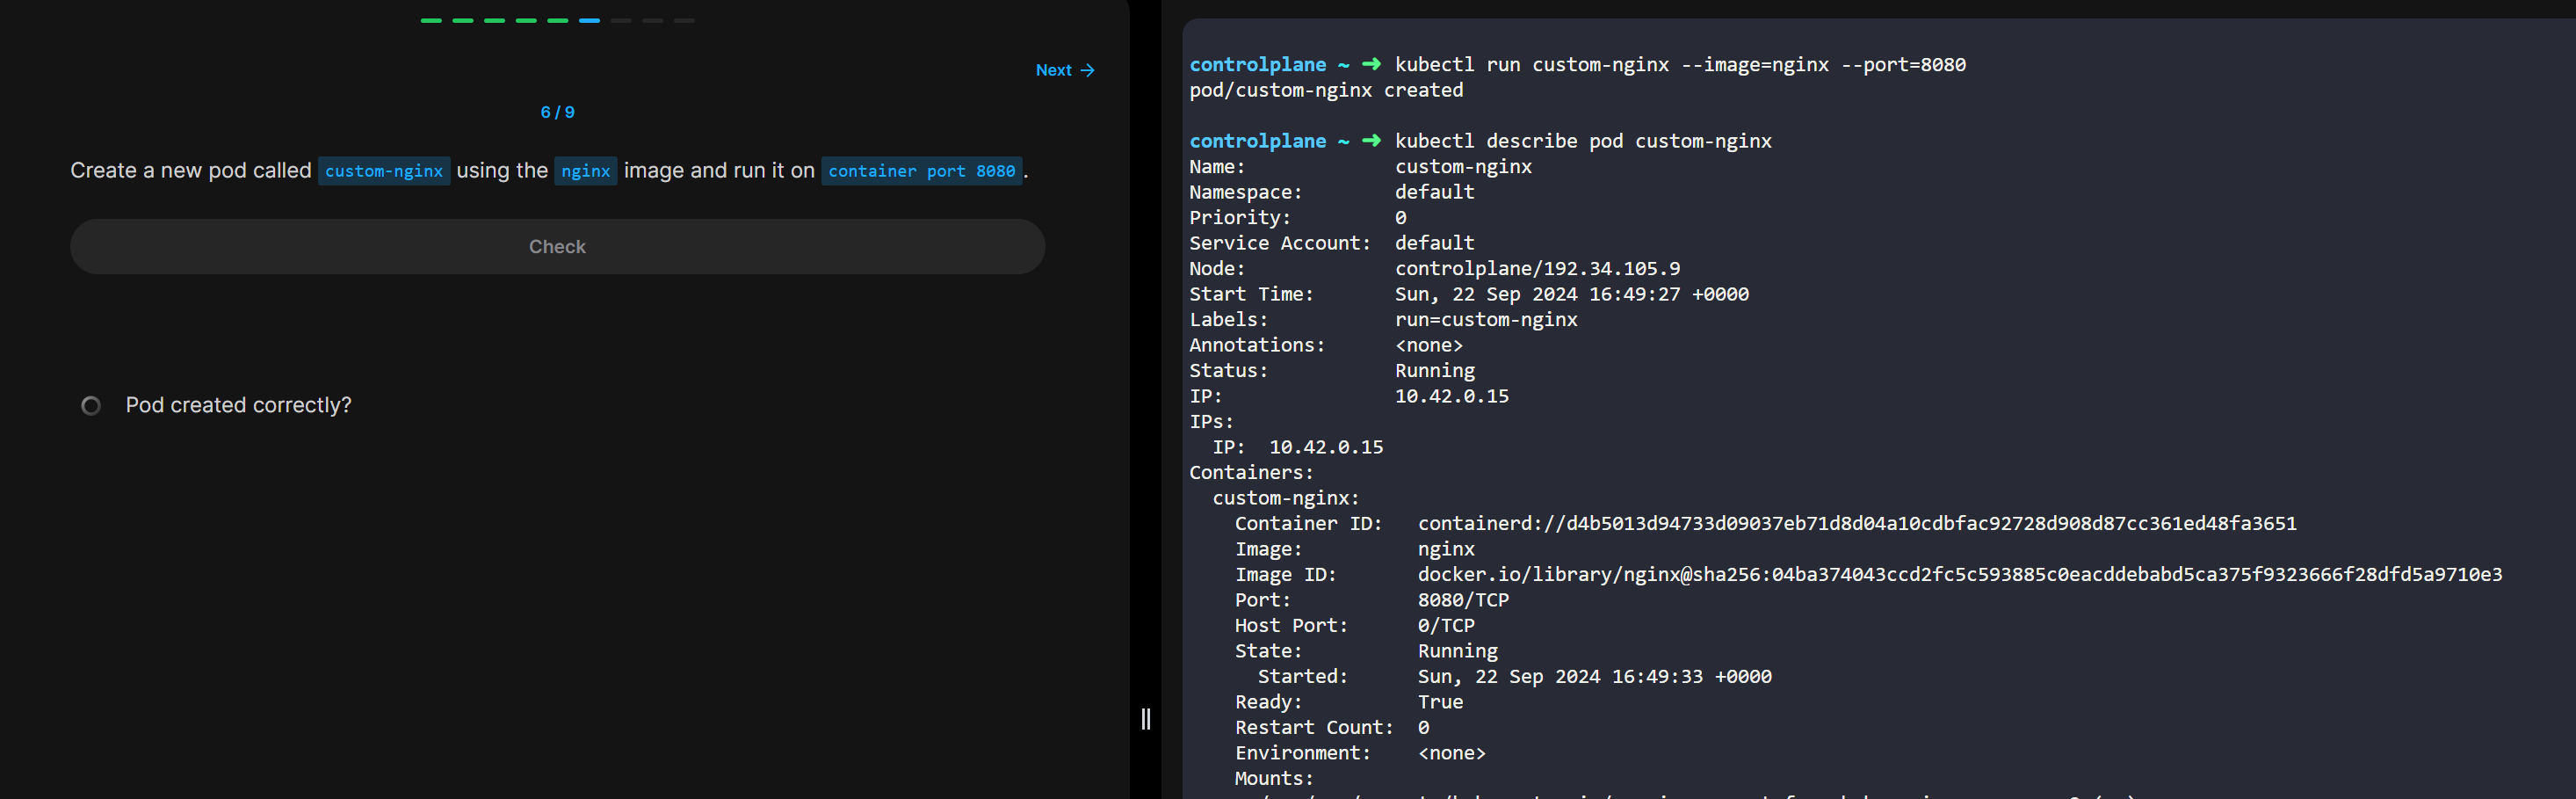The width and height of the screenshot is (2576, 799).
Task: Click the 'kubectl describe pod custom-nginx' command
Action: (x=1583, y=142)
